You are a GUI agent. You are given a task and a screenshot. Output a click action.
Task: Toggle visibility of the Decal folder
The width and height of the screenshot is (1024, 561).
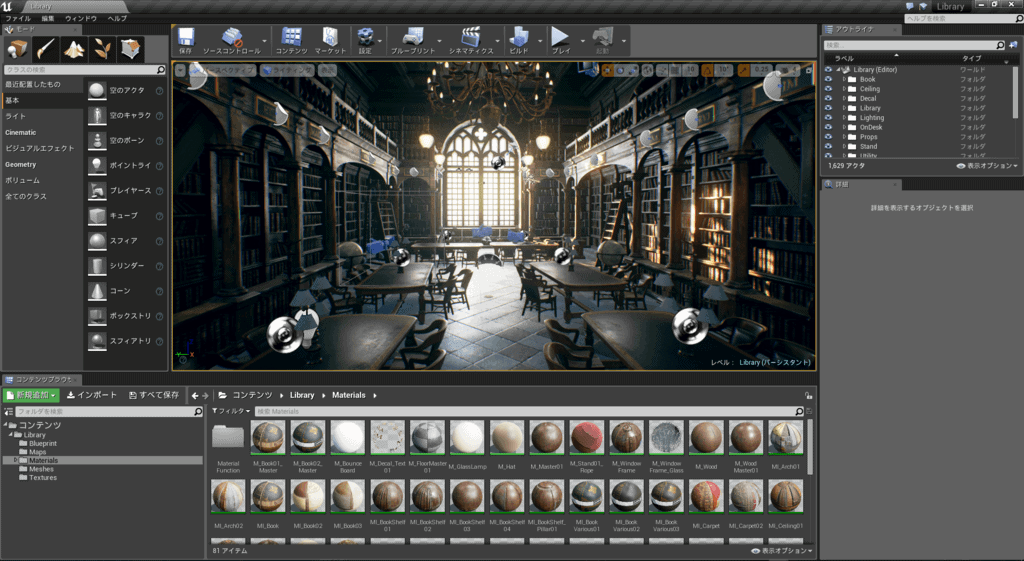click(x=829, y=99)
